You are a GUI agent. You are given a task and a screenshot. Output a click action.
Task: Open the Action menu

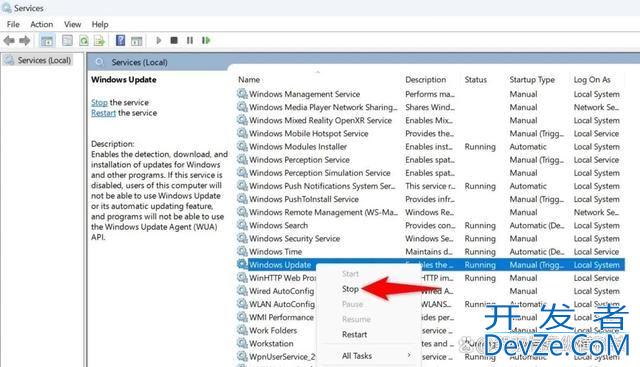(42, 24)
